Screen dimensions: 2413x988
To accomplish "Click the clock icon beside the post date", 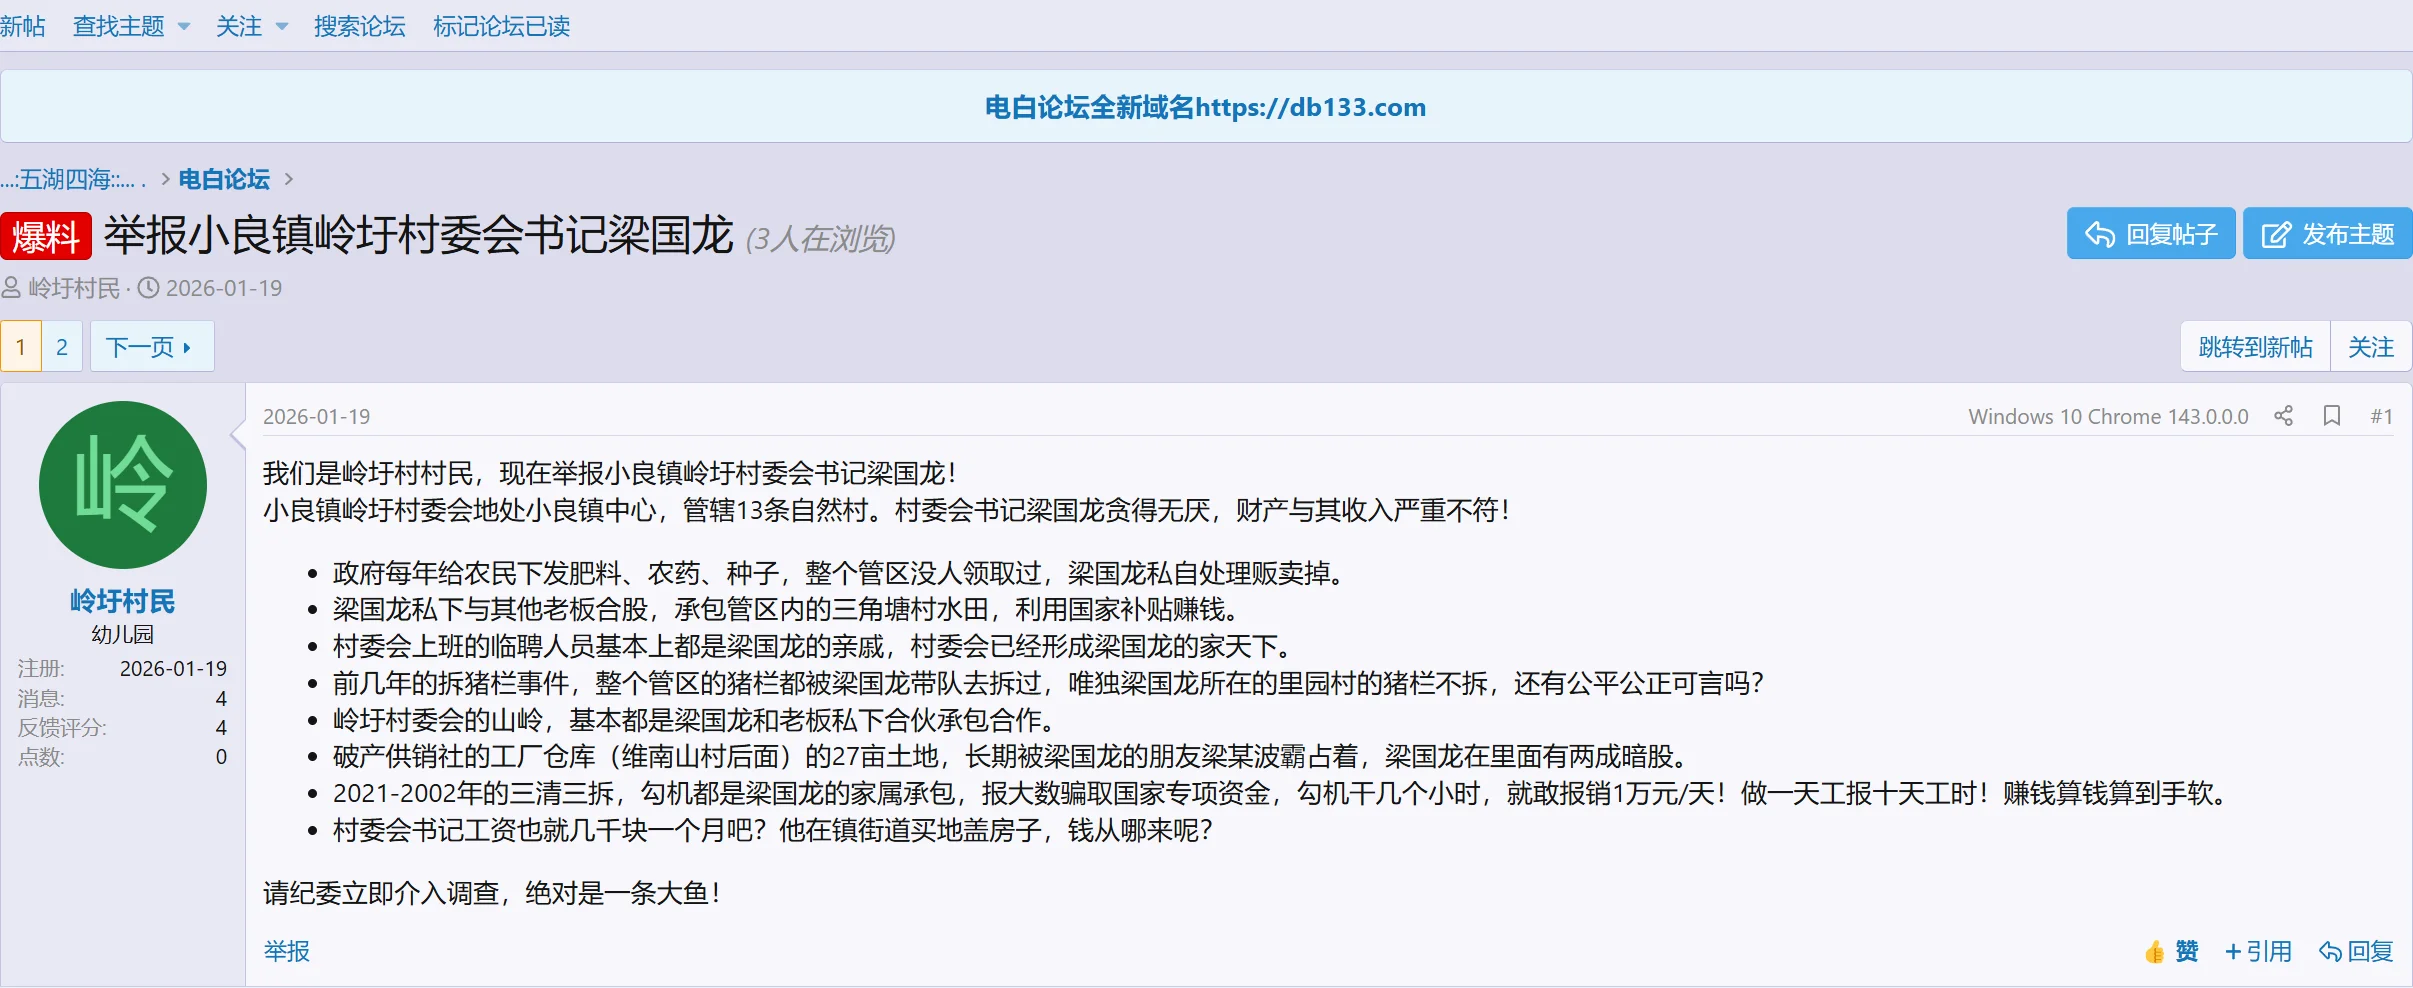I will pyautogui.click(x=148, y=287).
